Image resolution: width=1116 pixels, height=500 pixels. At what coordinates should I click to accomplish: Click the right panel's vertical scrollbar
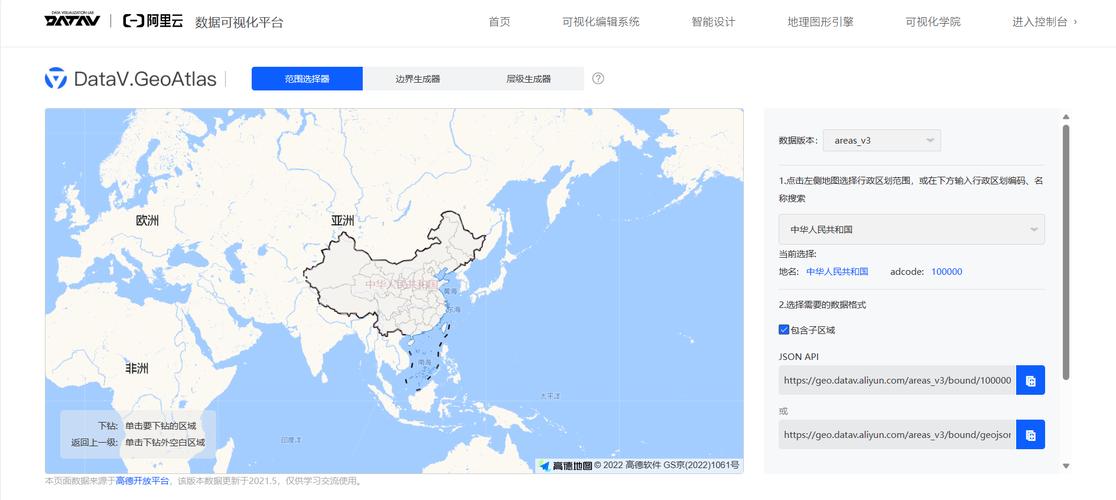(1065, 252)
